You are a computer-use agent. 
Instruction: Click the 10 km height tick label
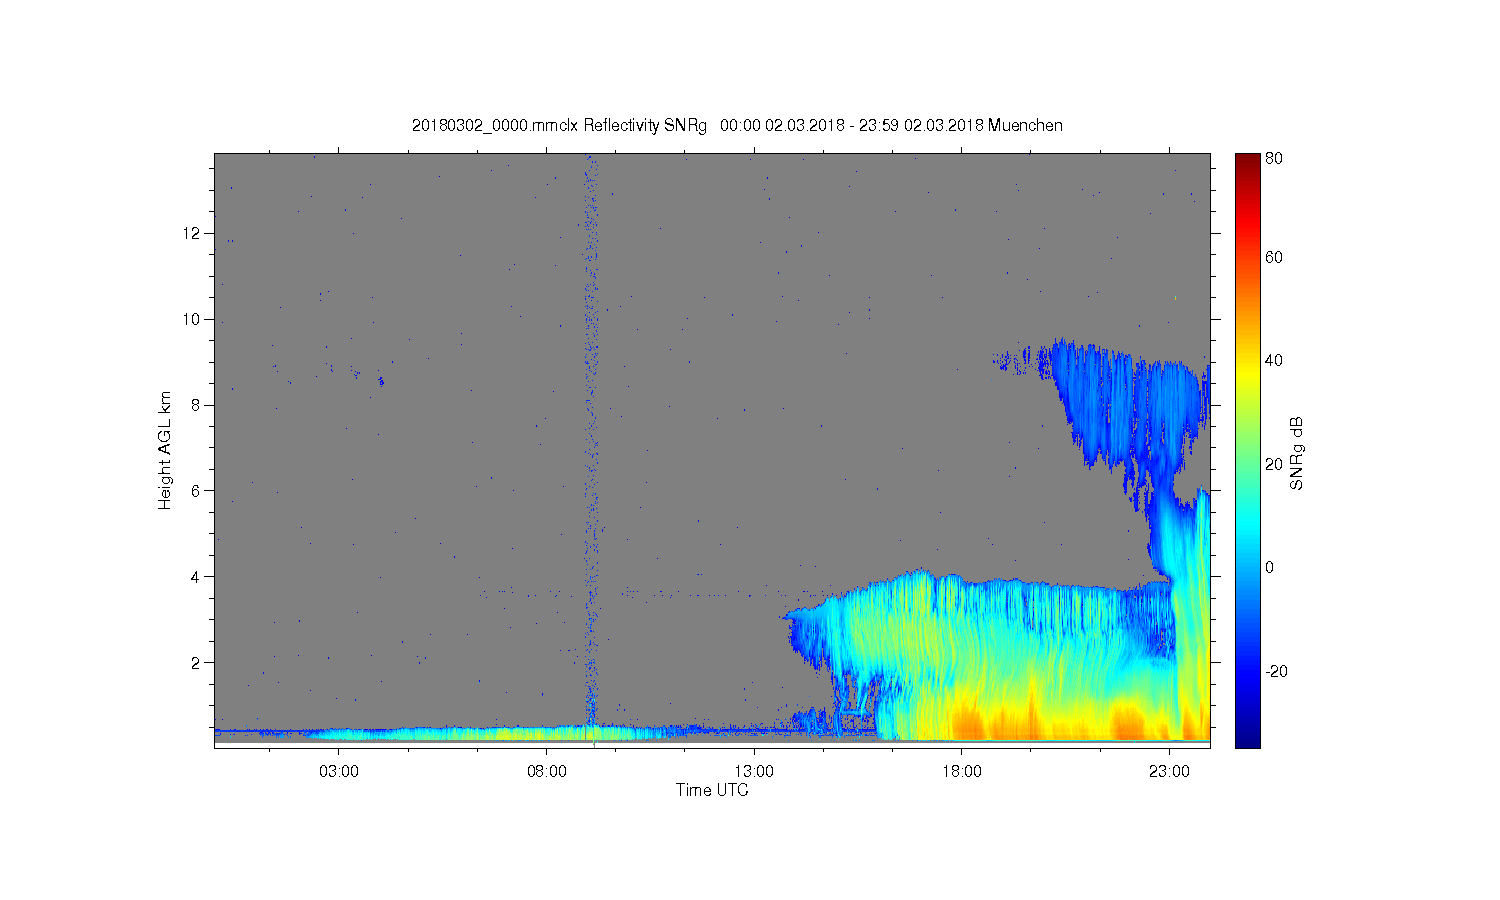192,319
